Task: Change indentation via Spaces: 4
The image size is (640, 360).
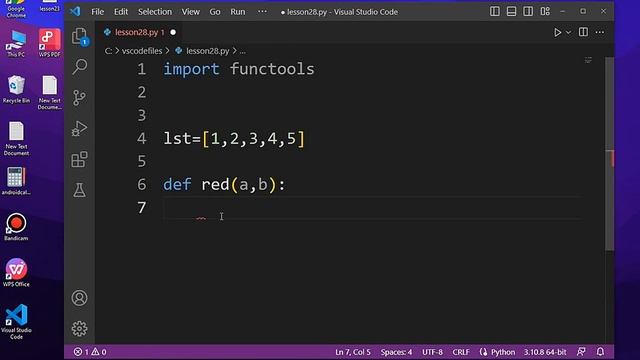Action: click(396, 352)
